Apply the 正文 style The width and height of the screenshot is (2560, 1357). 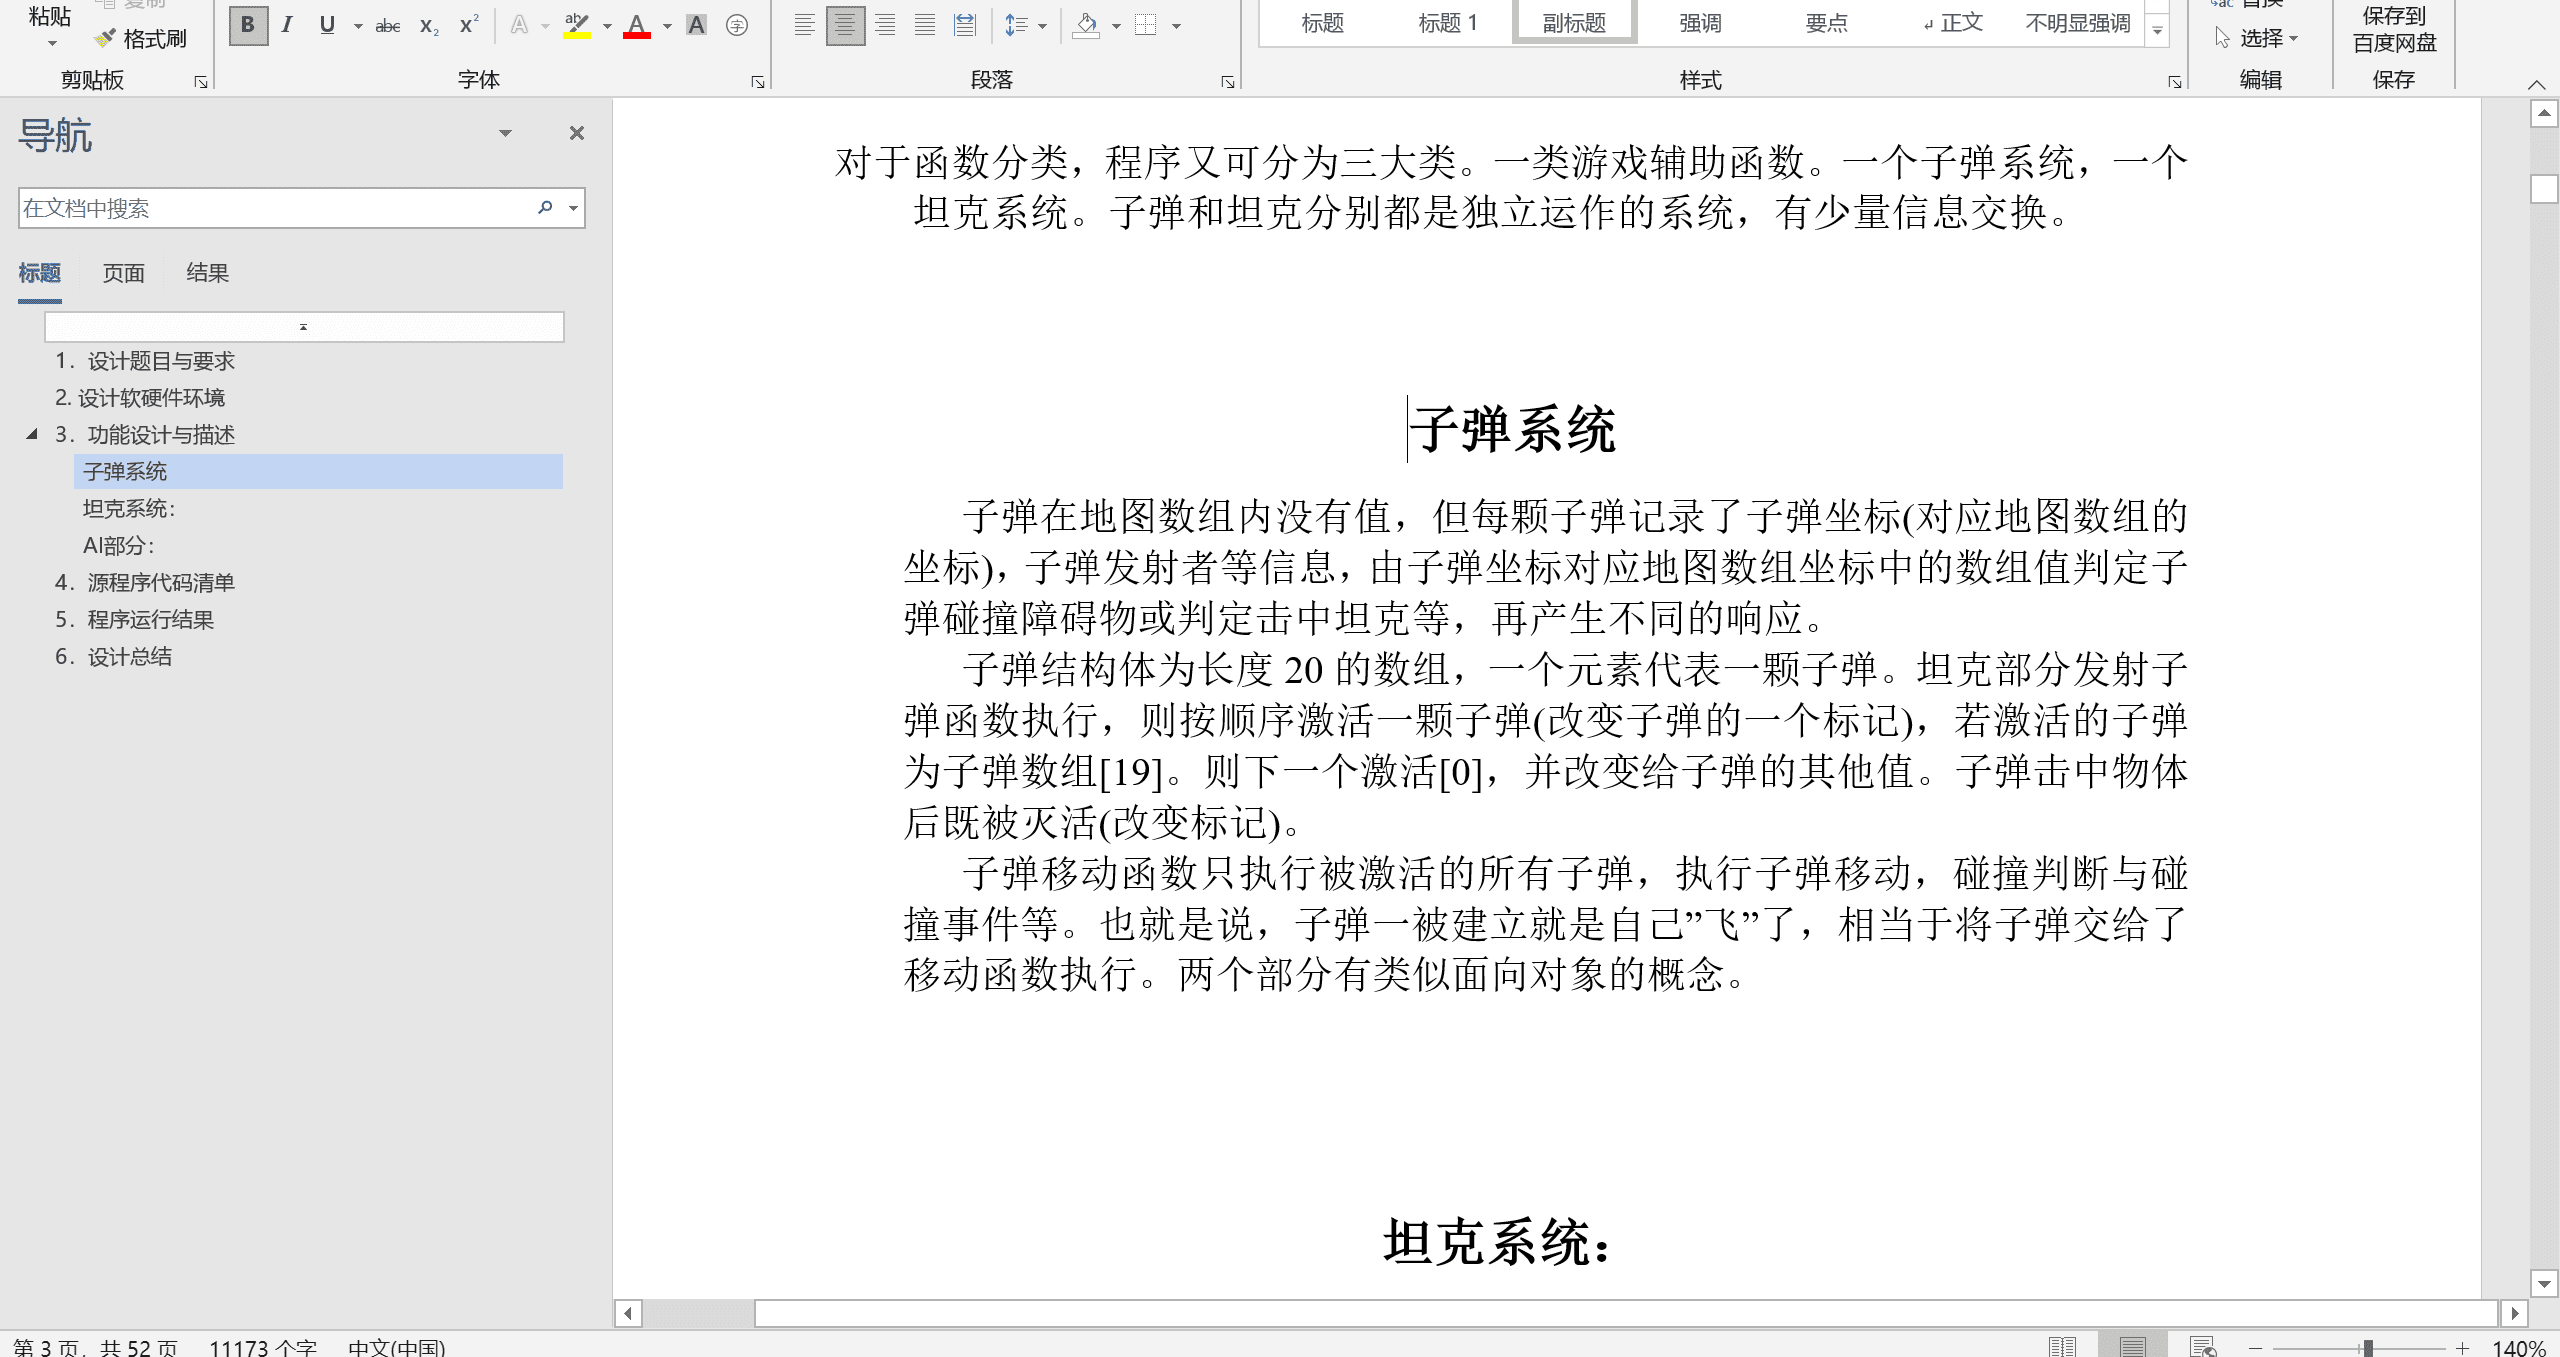tap(1952, 23)
